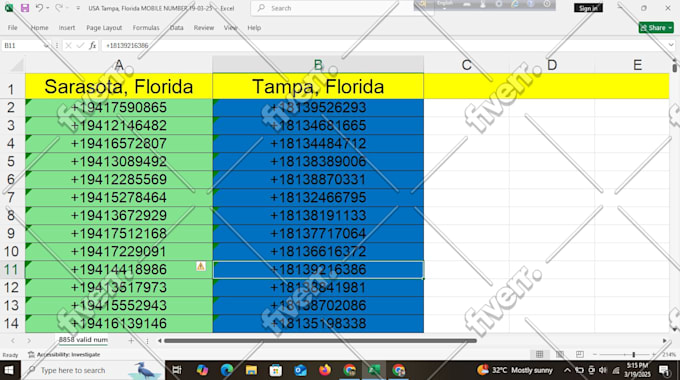Image resolution: width=680 pixels, height=380 pixels.
Task: Open Customize Quick Access Toolbar dropdown
Action: pos(78,8)
